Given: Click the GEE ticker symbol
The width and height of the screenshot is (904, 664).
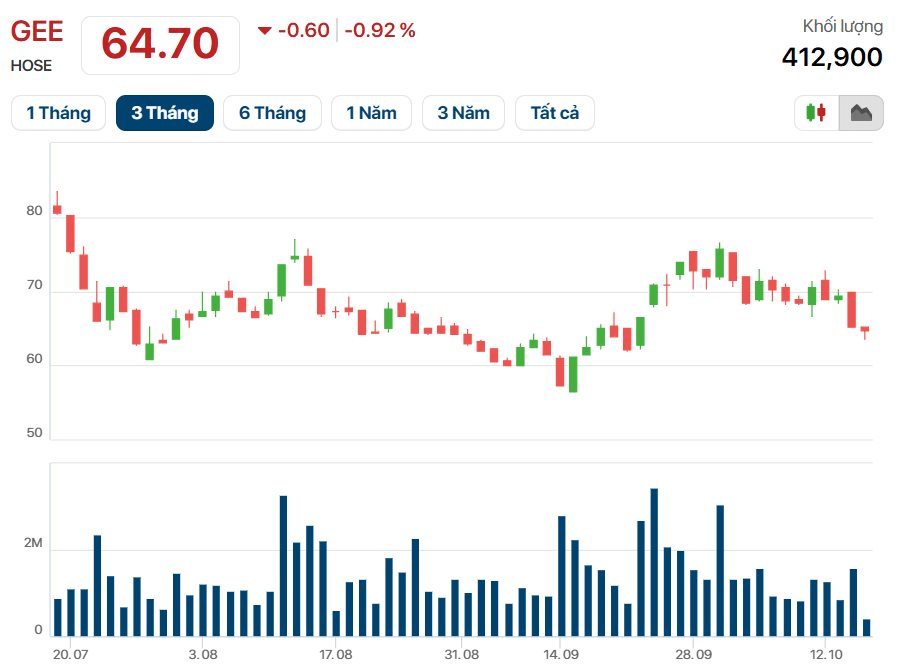Looking at the screenshot, I should pyautogui.click(x=37, y=31).
